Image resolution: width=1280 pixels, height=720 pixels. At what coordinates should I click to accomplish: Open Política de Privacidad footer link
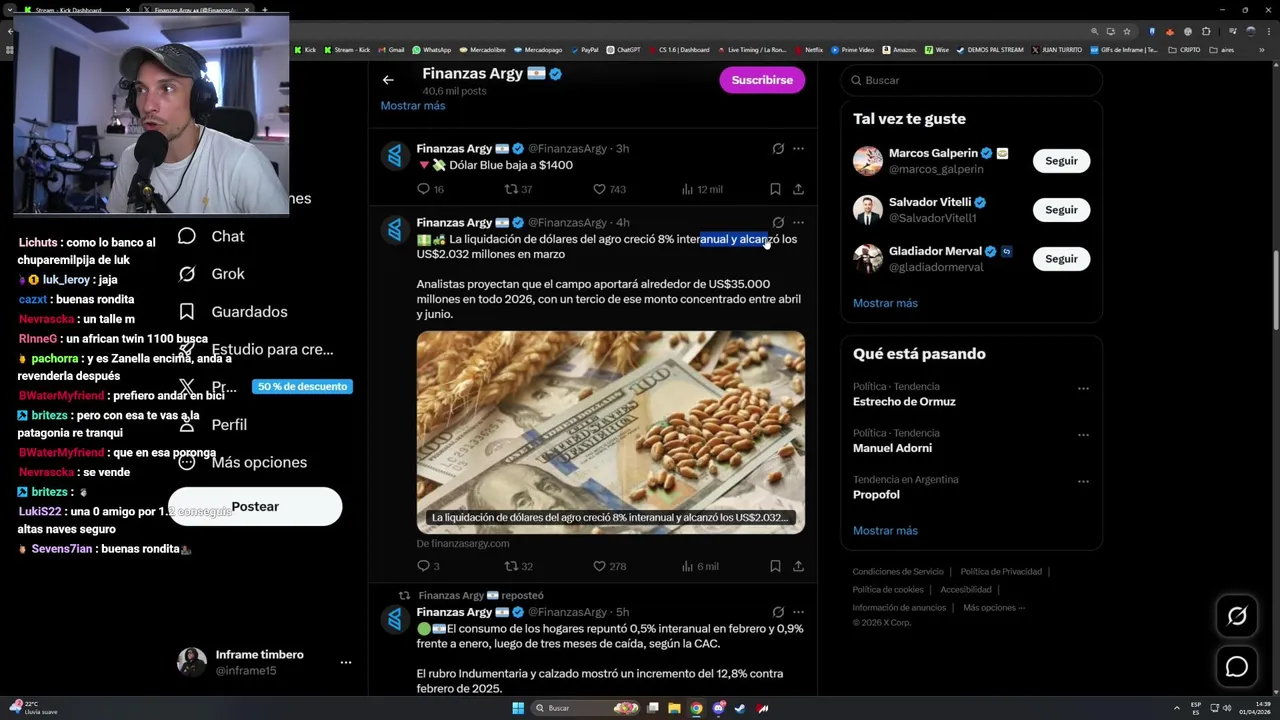click(x=1001, y=572)
